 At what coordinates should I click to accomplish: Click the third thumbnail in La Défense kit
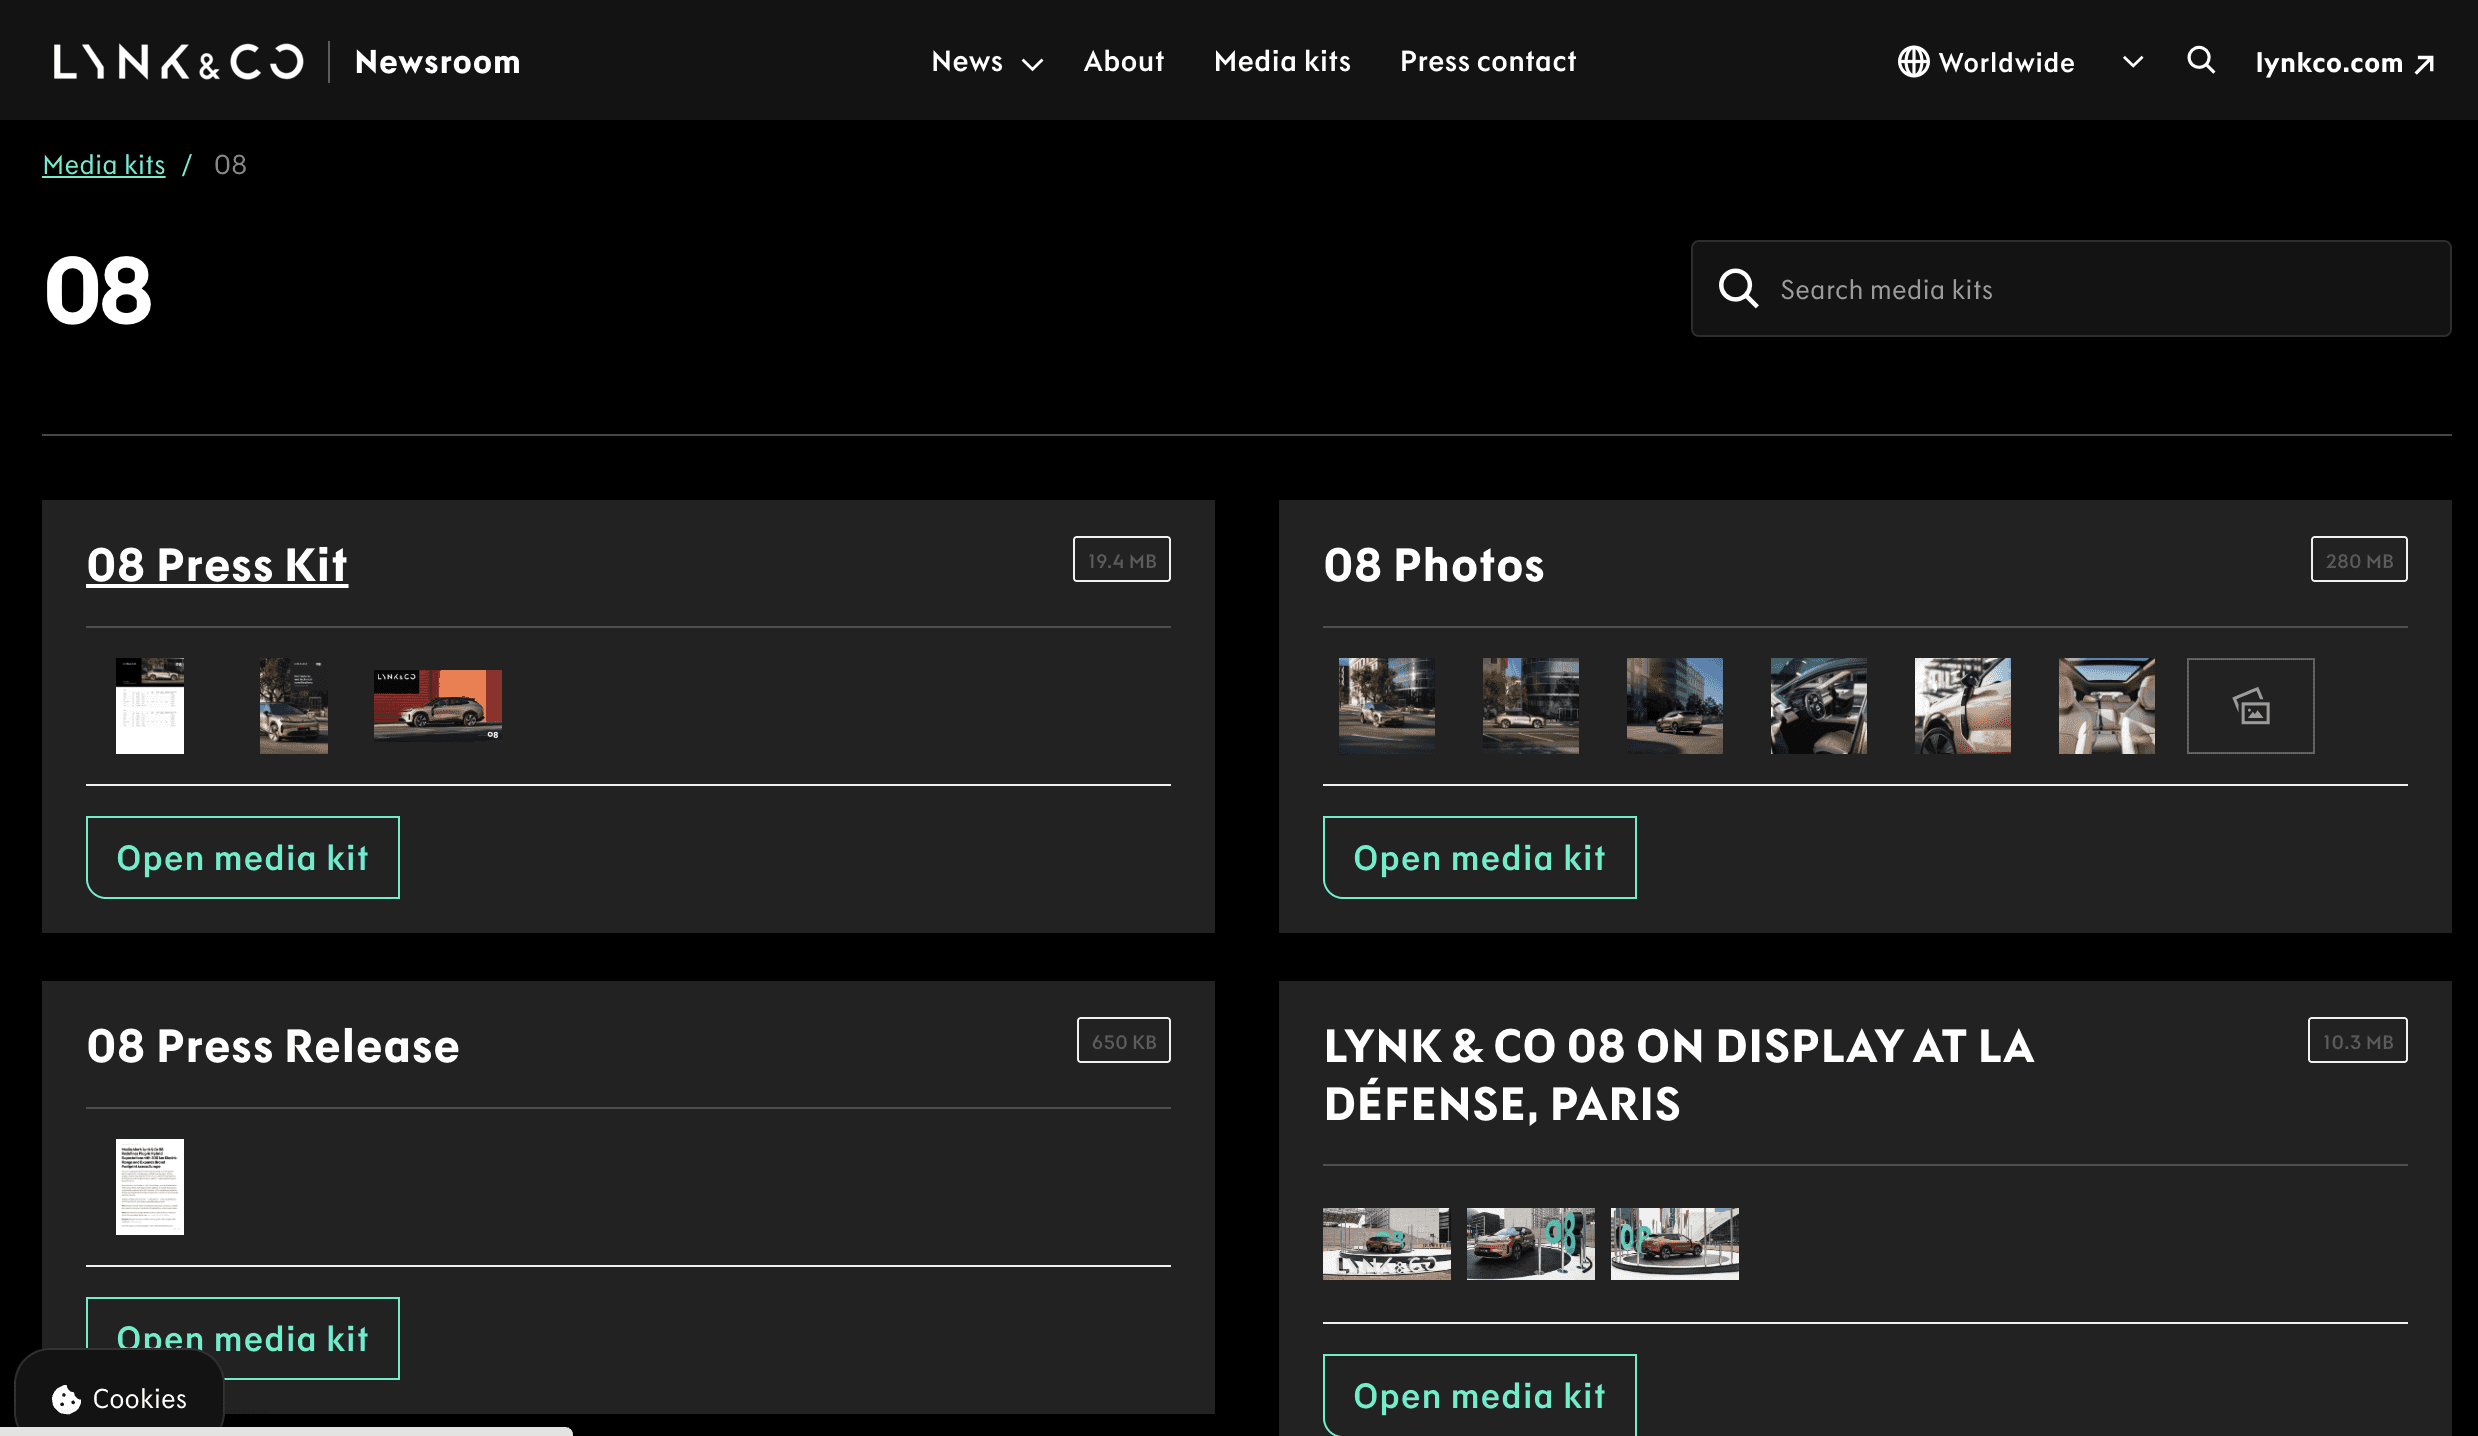click(1675, 1244)
